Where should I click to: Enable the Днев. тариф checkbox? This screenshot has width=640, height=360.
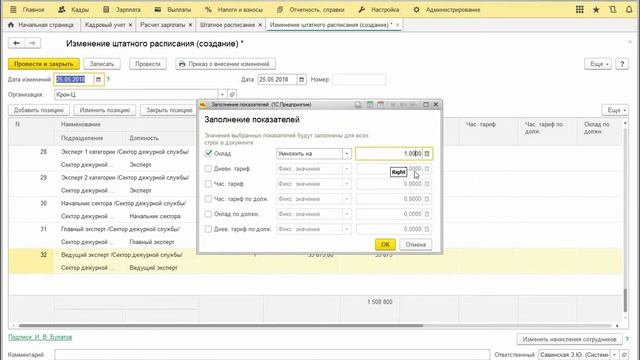pos(208,169)
